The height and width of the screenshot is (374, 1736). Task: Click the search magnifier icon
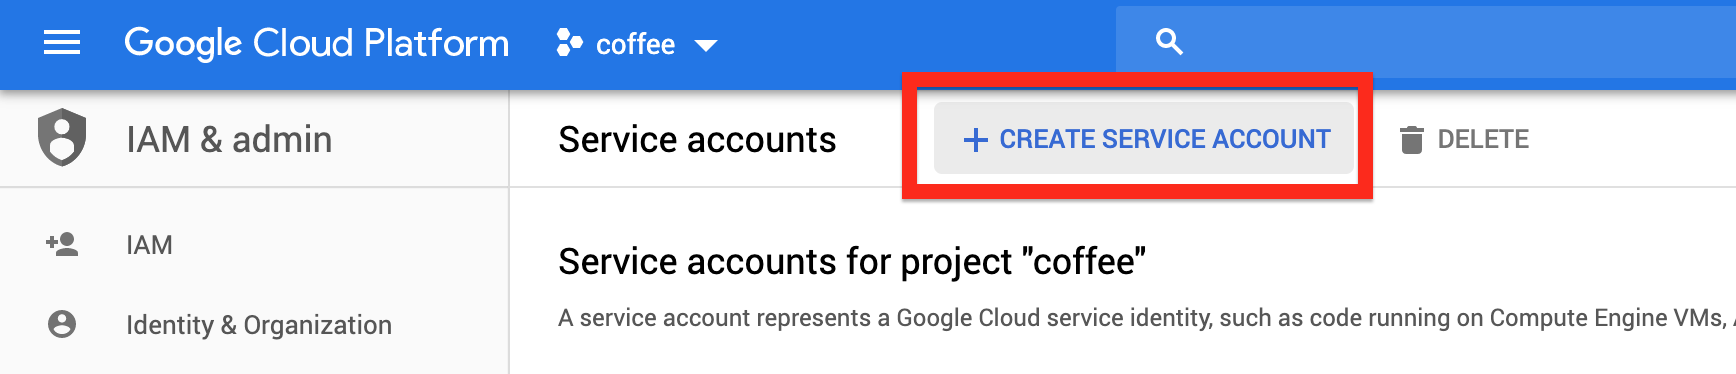pos(1169,42)
